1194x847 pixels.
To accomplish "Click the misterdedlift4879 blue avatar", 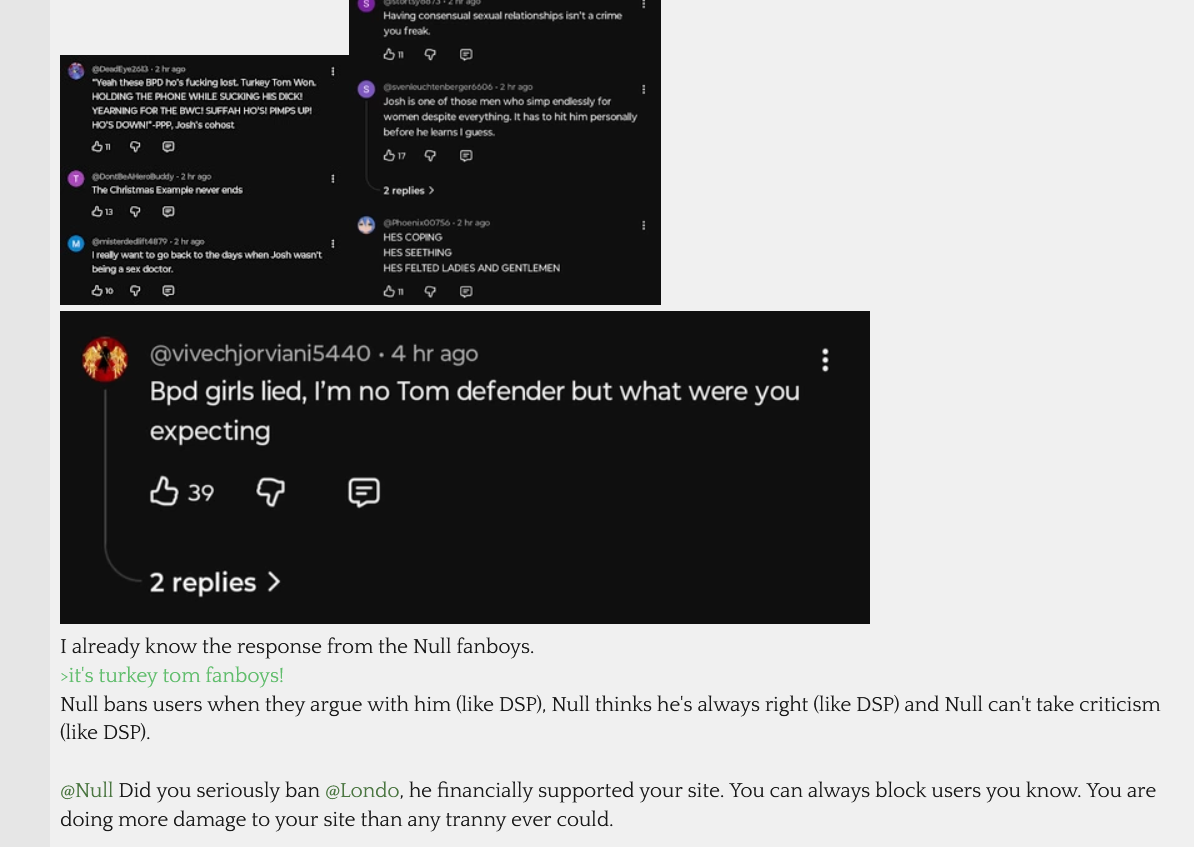I will click(x=76, y=244).
